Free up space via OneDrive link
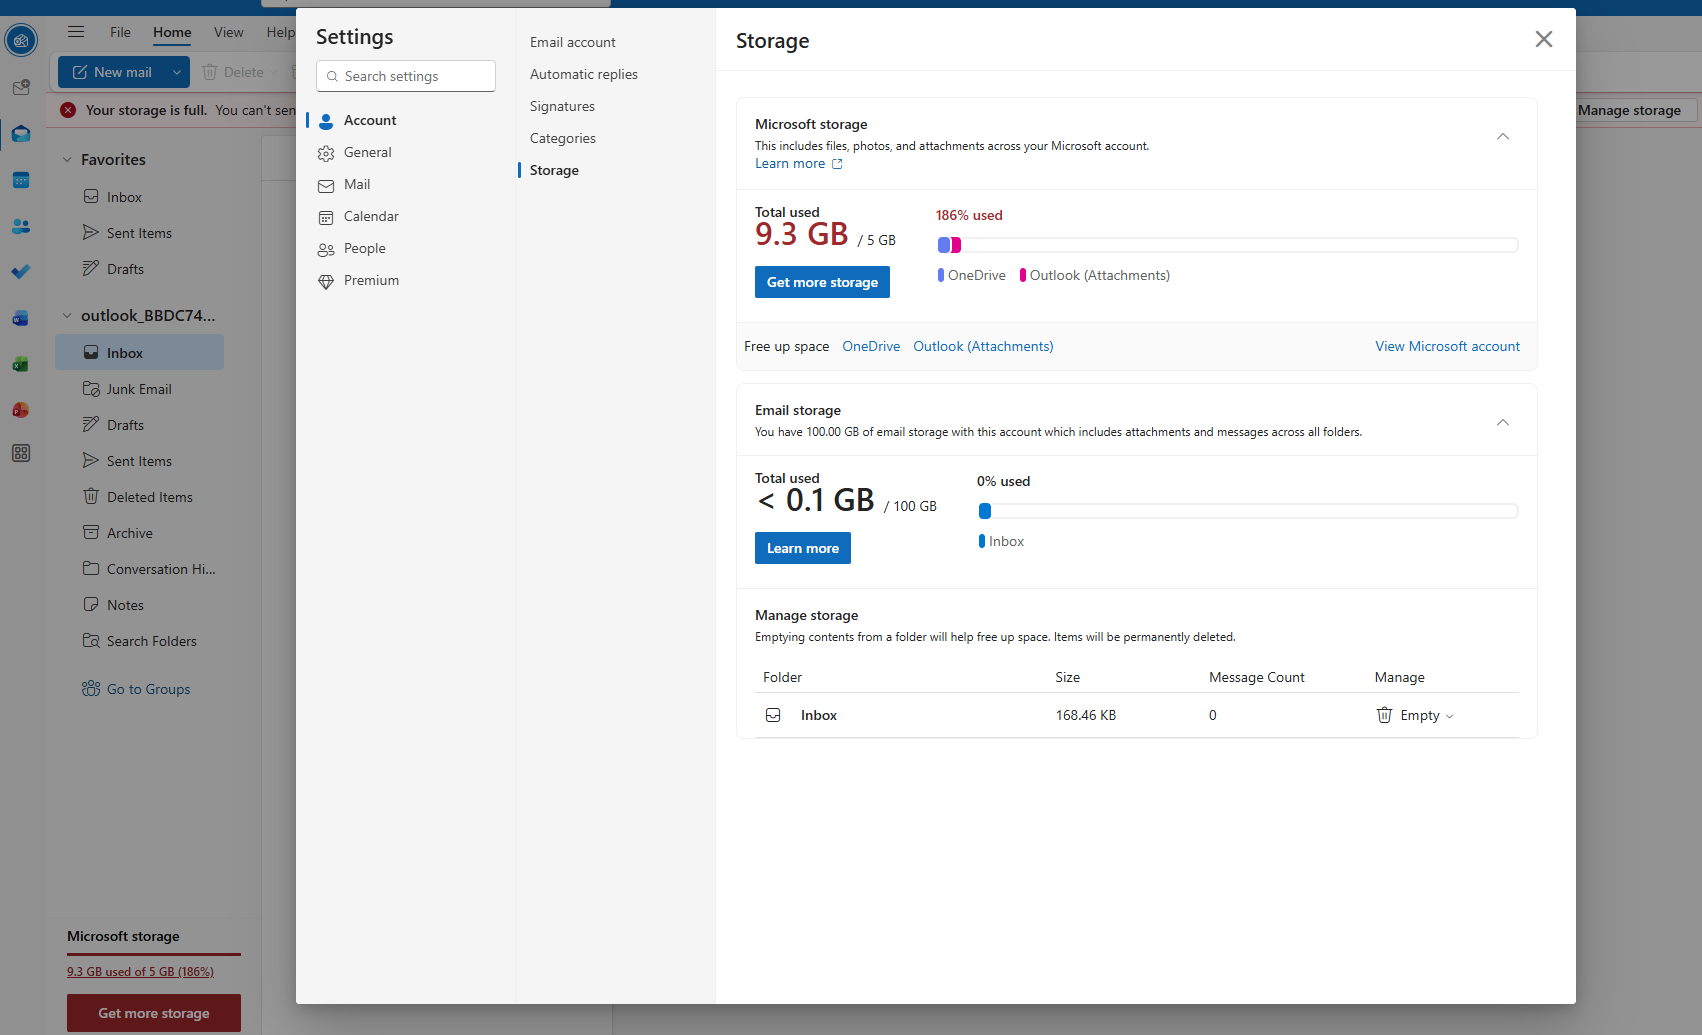 click(871, 346)
